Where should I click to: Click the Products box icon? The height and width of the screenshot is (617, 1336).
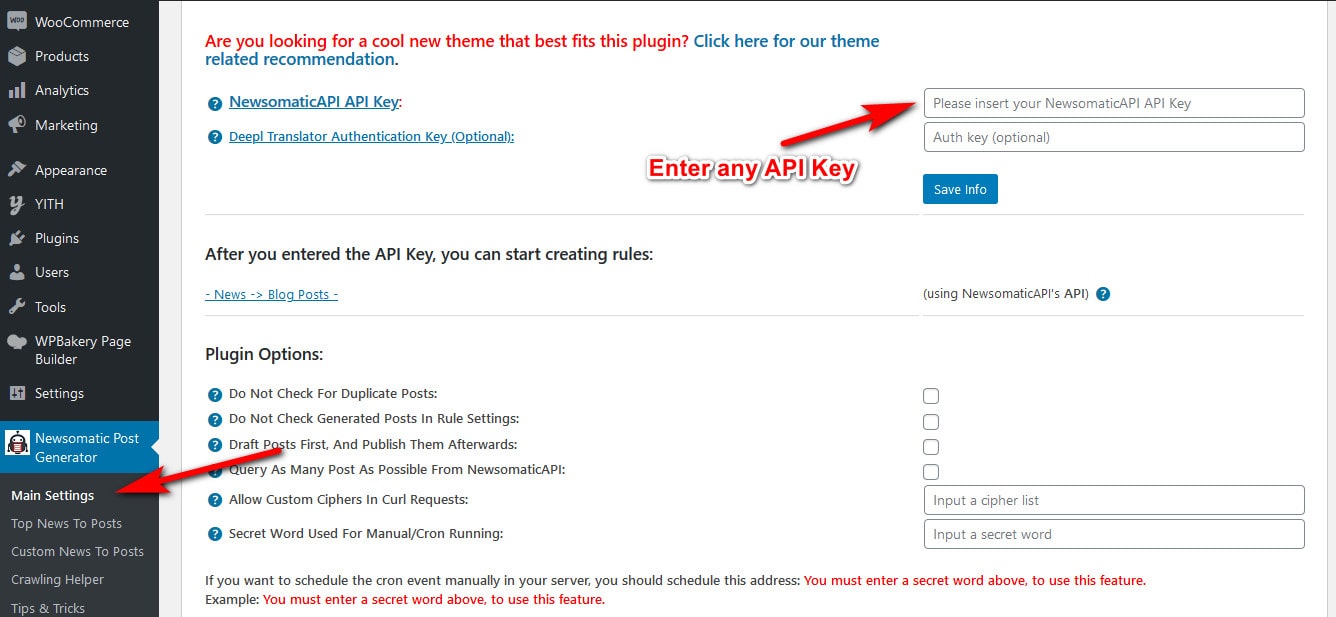coord(17,56)
